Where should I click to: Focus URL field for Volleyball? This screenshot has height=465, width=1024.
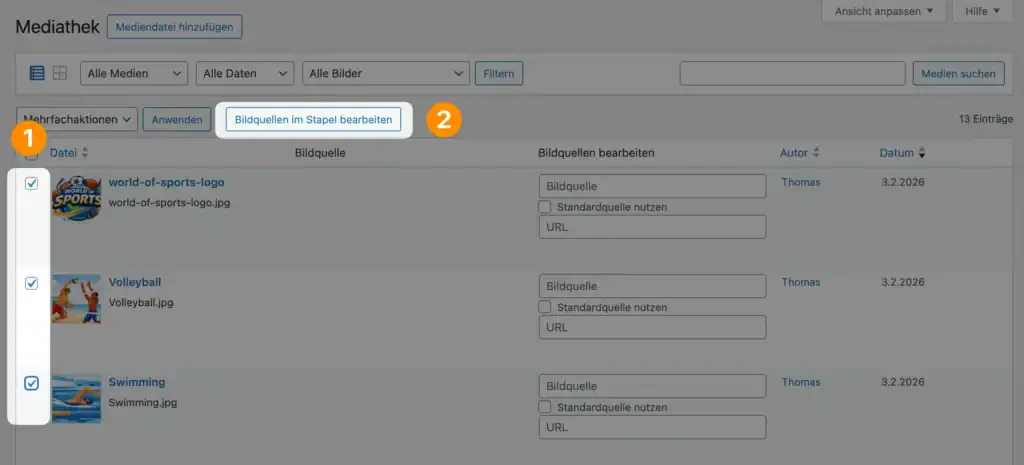point(652,327)
